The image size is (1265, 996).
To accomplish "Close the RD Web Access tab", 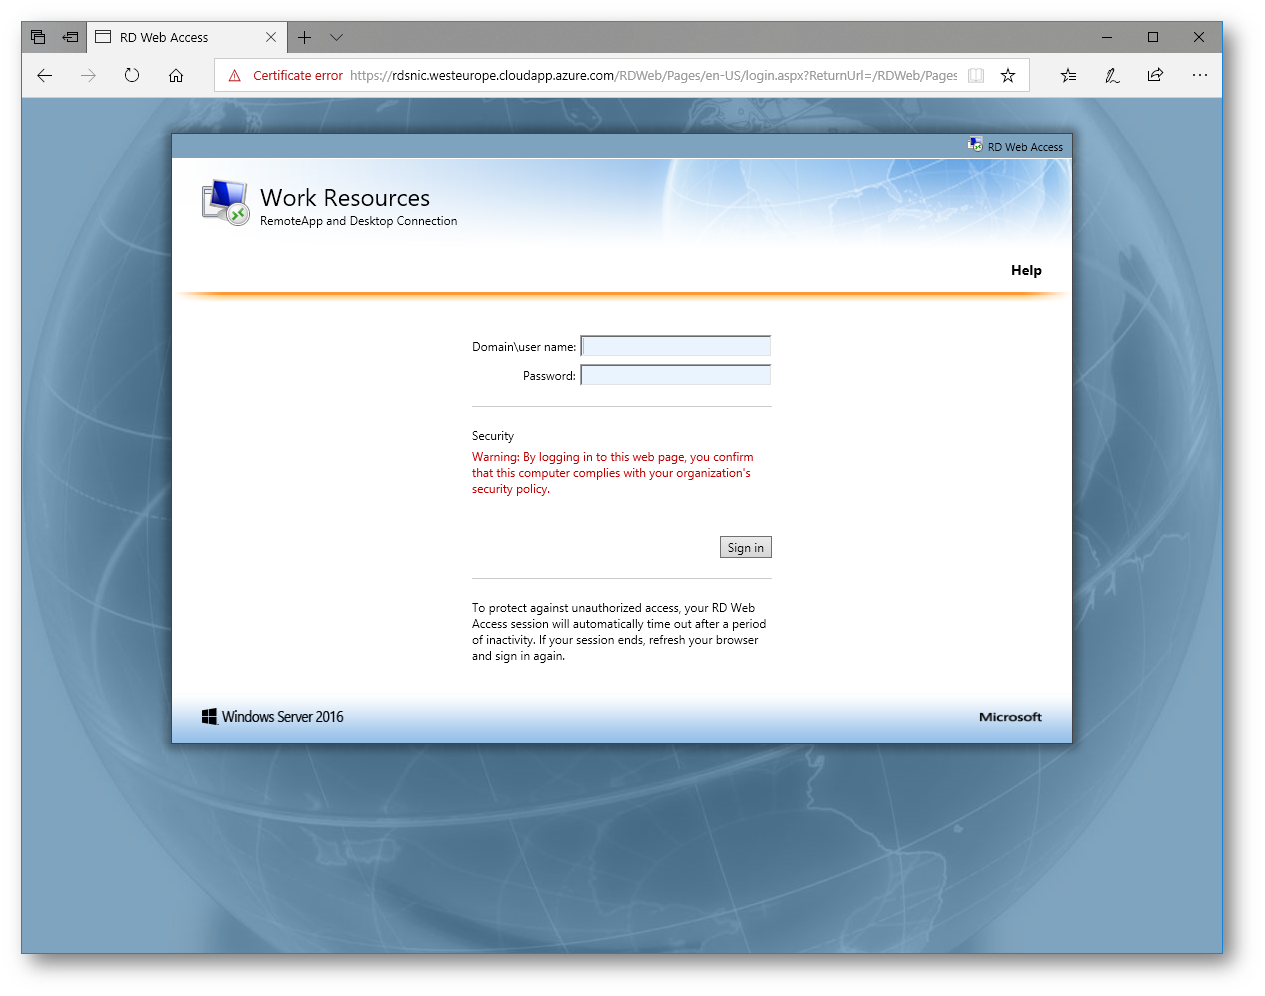I will [x=271, y=37].
